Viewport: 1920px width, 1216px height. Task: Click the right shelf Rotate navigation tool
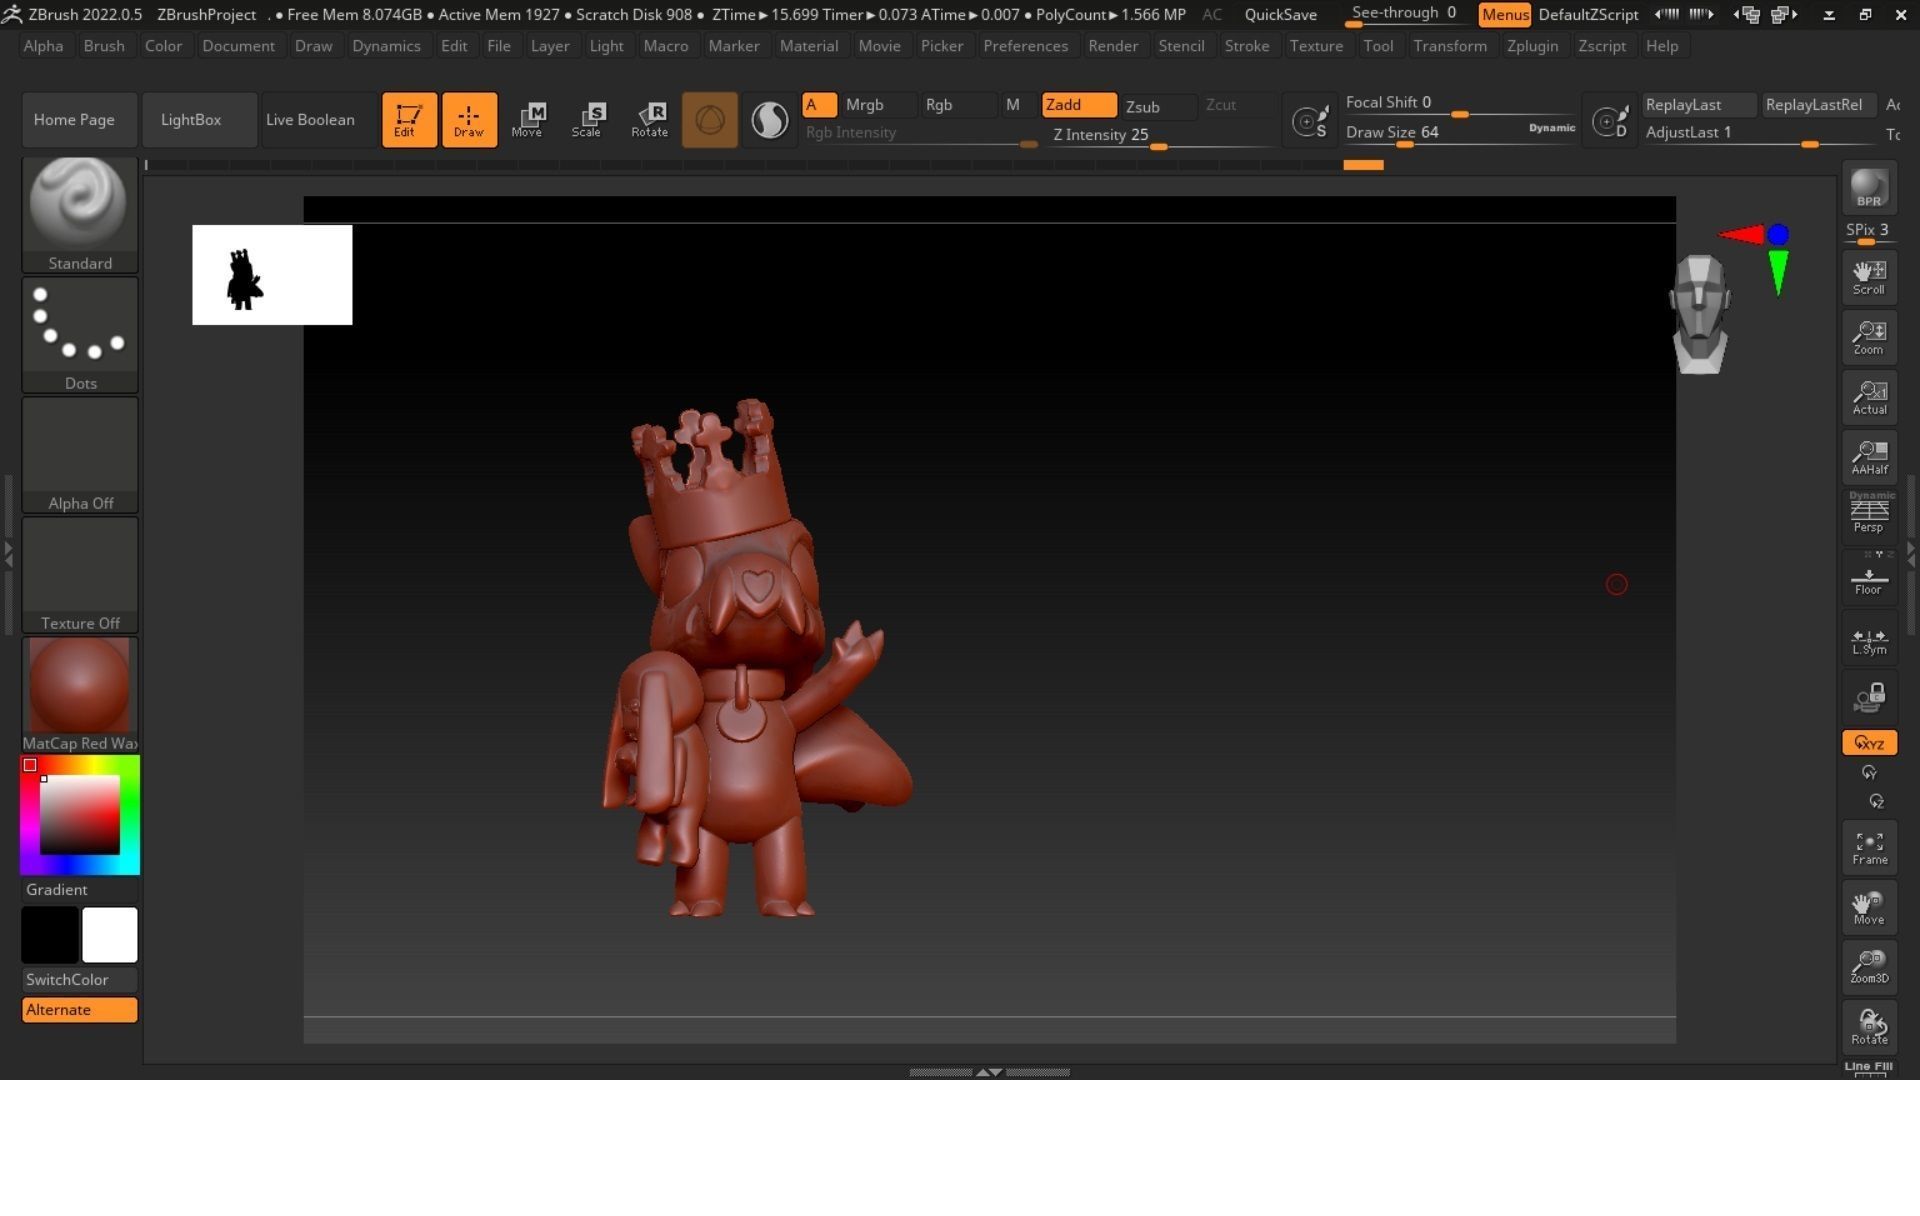[1869, 1027]
